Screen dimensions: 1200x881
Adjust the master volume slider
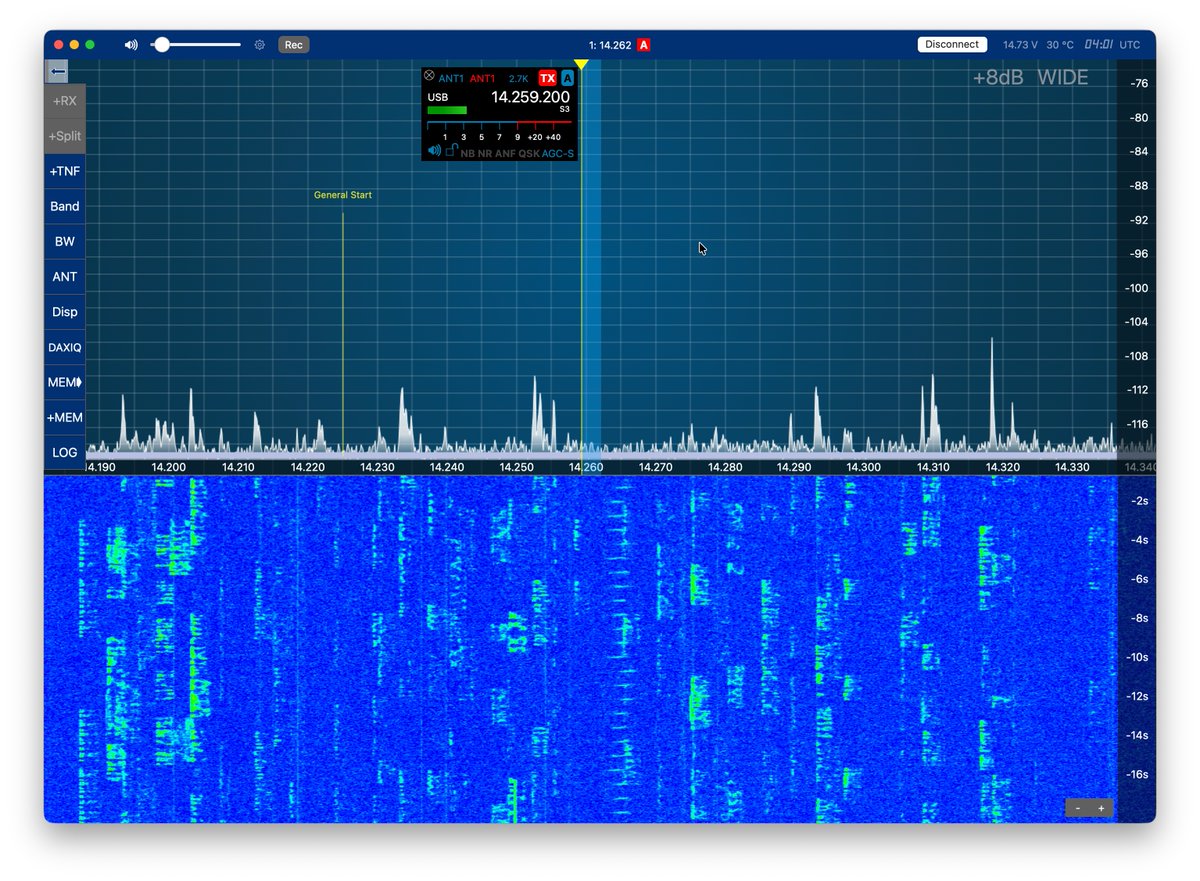(x=196, y=45)
